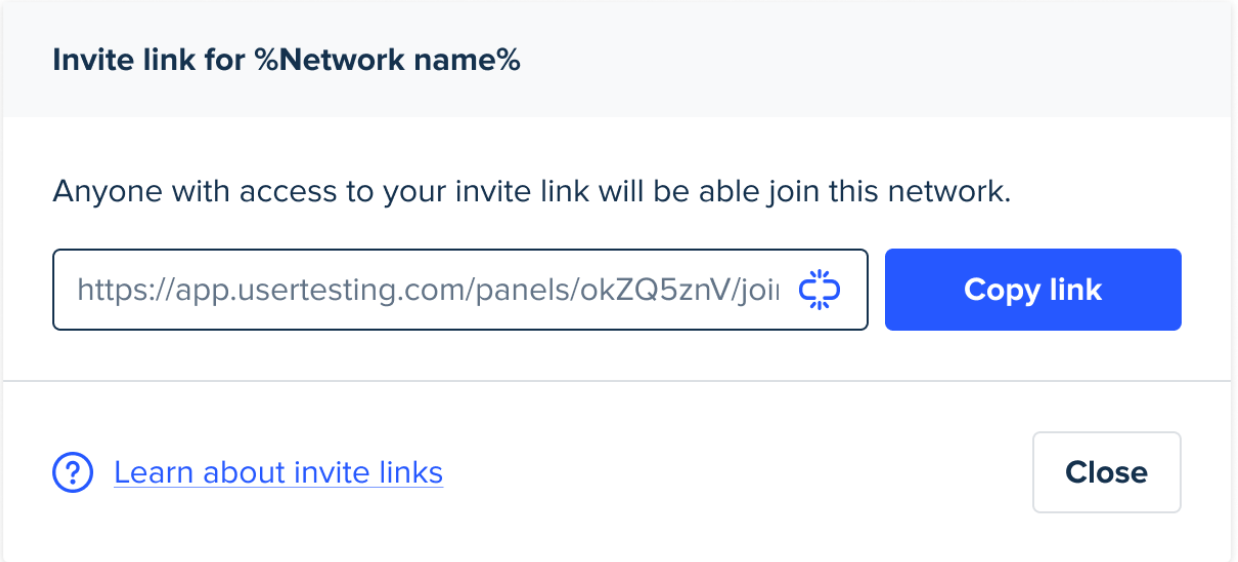Click the broken-chain reset link icon
The width and height of the screenshot is (1238, 562).
tap(819, 290)
